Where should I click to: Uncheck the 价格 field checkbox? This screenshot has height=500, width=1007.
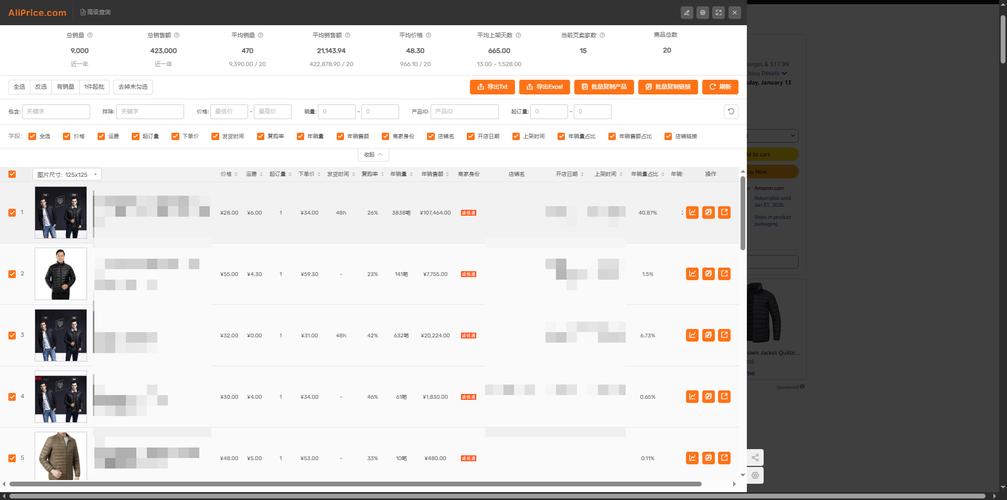click(x=66, y=136)
